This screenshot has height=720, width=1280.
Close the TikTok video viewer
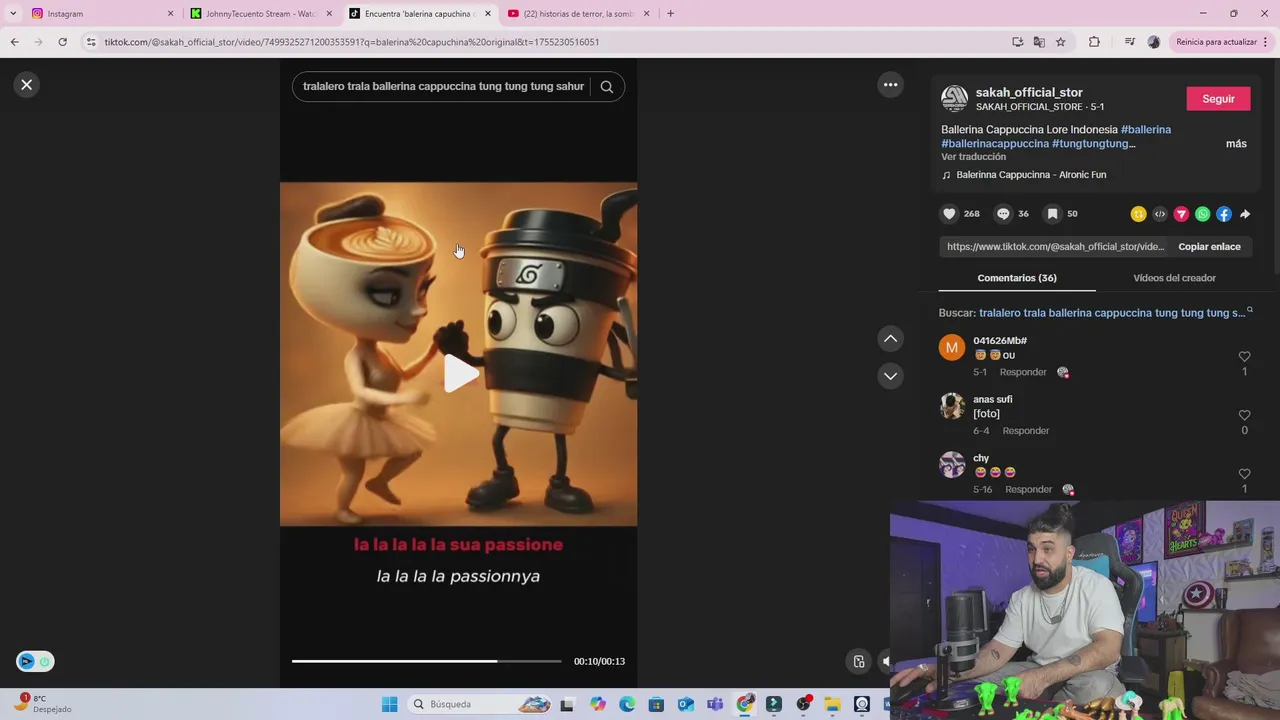click(x=27, y=85)
